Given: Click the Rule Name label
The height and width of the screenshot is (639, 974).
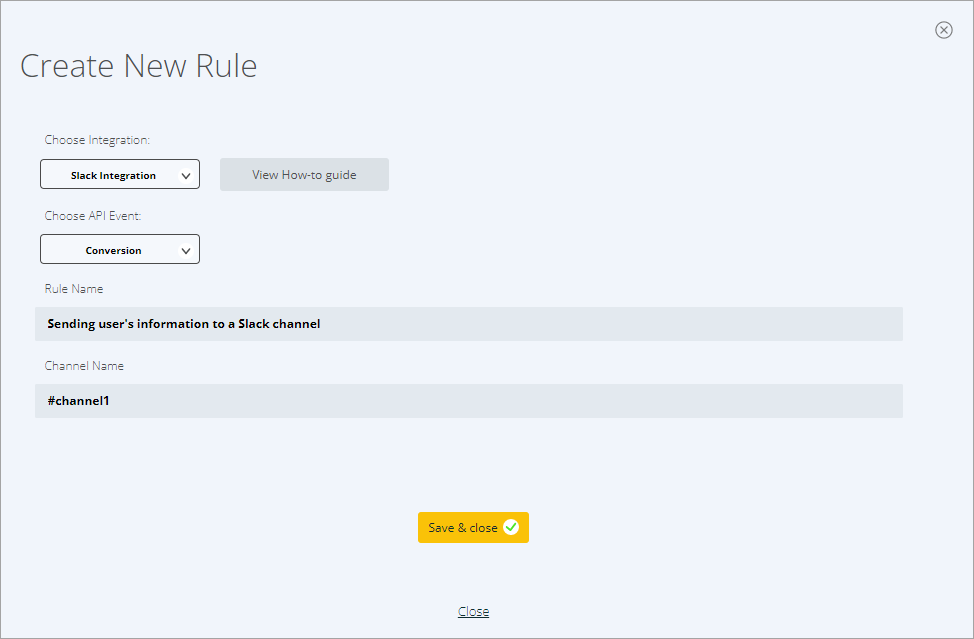Looking at the screenshot, I should pyautogui.click(x=74, y=289).
